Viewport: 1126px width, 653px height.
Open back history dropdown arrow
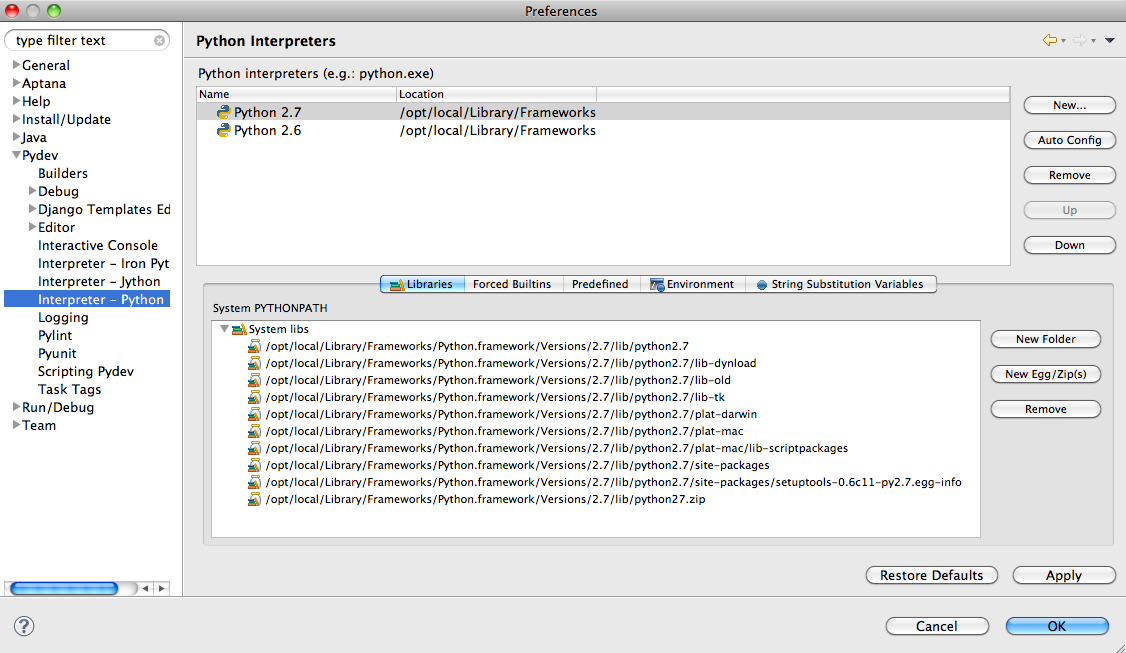[1064, 41]
